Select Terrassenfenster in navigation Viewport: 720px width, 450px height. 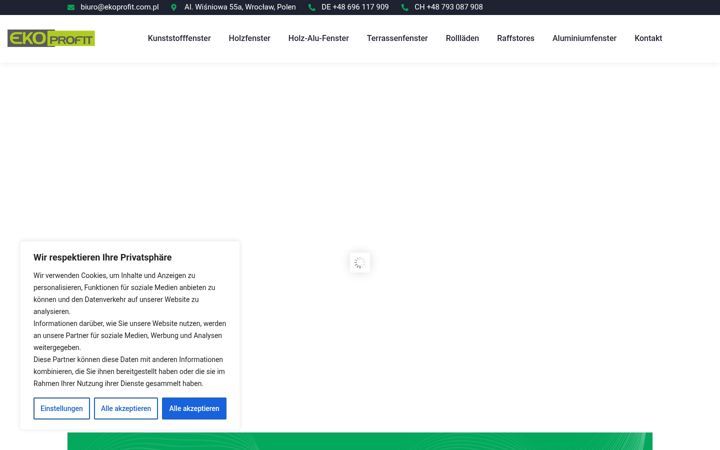pyautogui.click(x=397, y=38)
